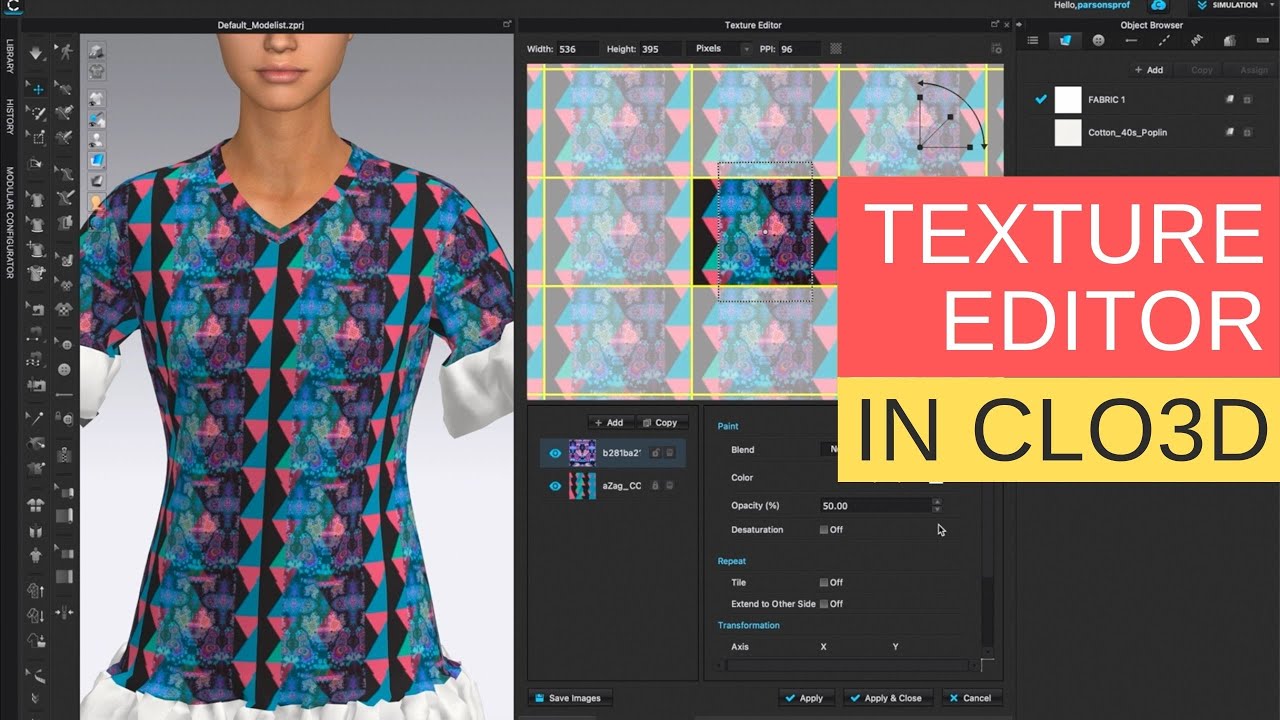This screenshot has width=1280, height=720.
Task: Click the selected texture surface display icon
Action: (97, 160)
